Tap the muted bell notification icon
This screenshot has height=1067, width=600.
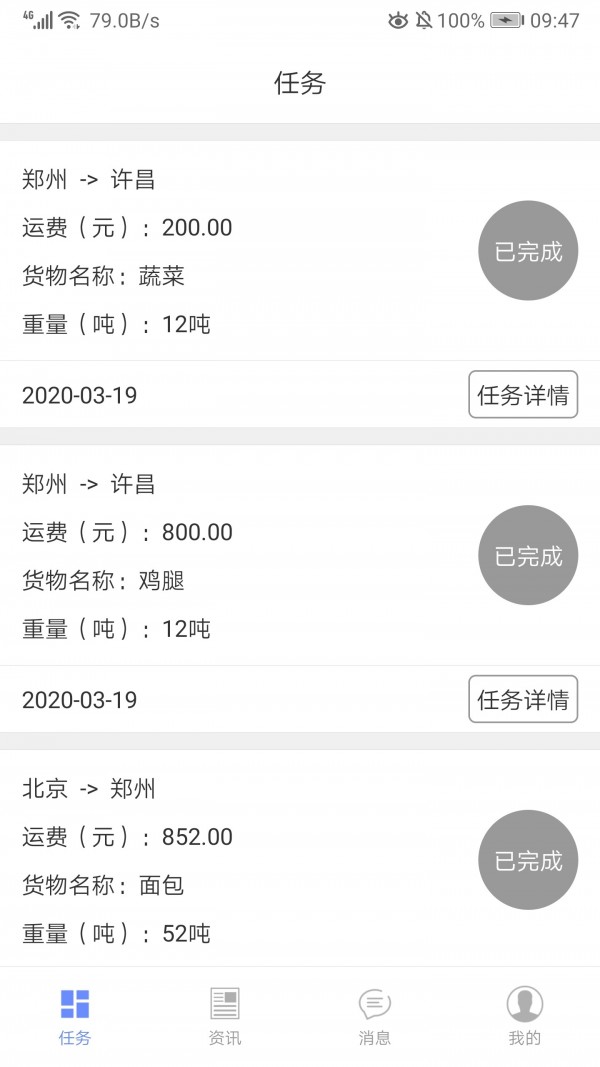[425, 20]
